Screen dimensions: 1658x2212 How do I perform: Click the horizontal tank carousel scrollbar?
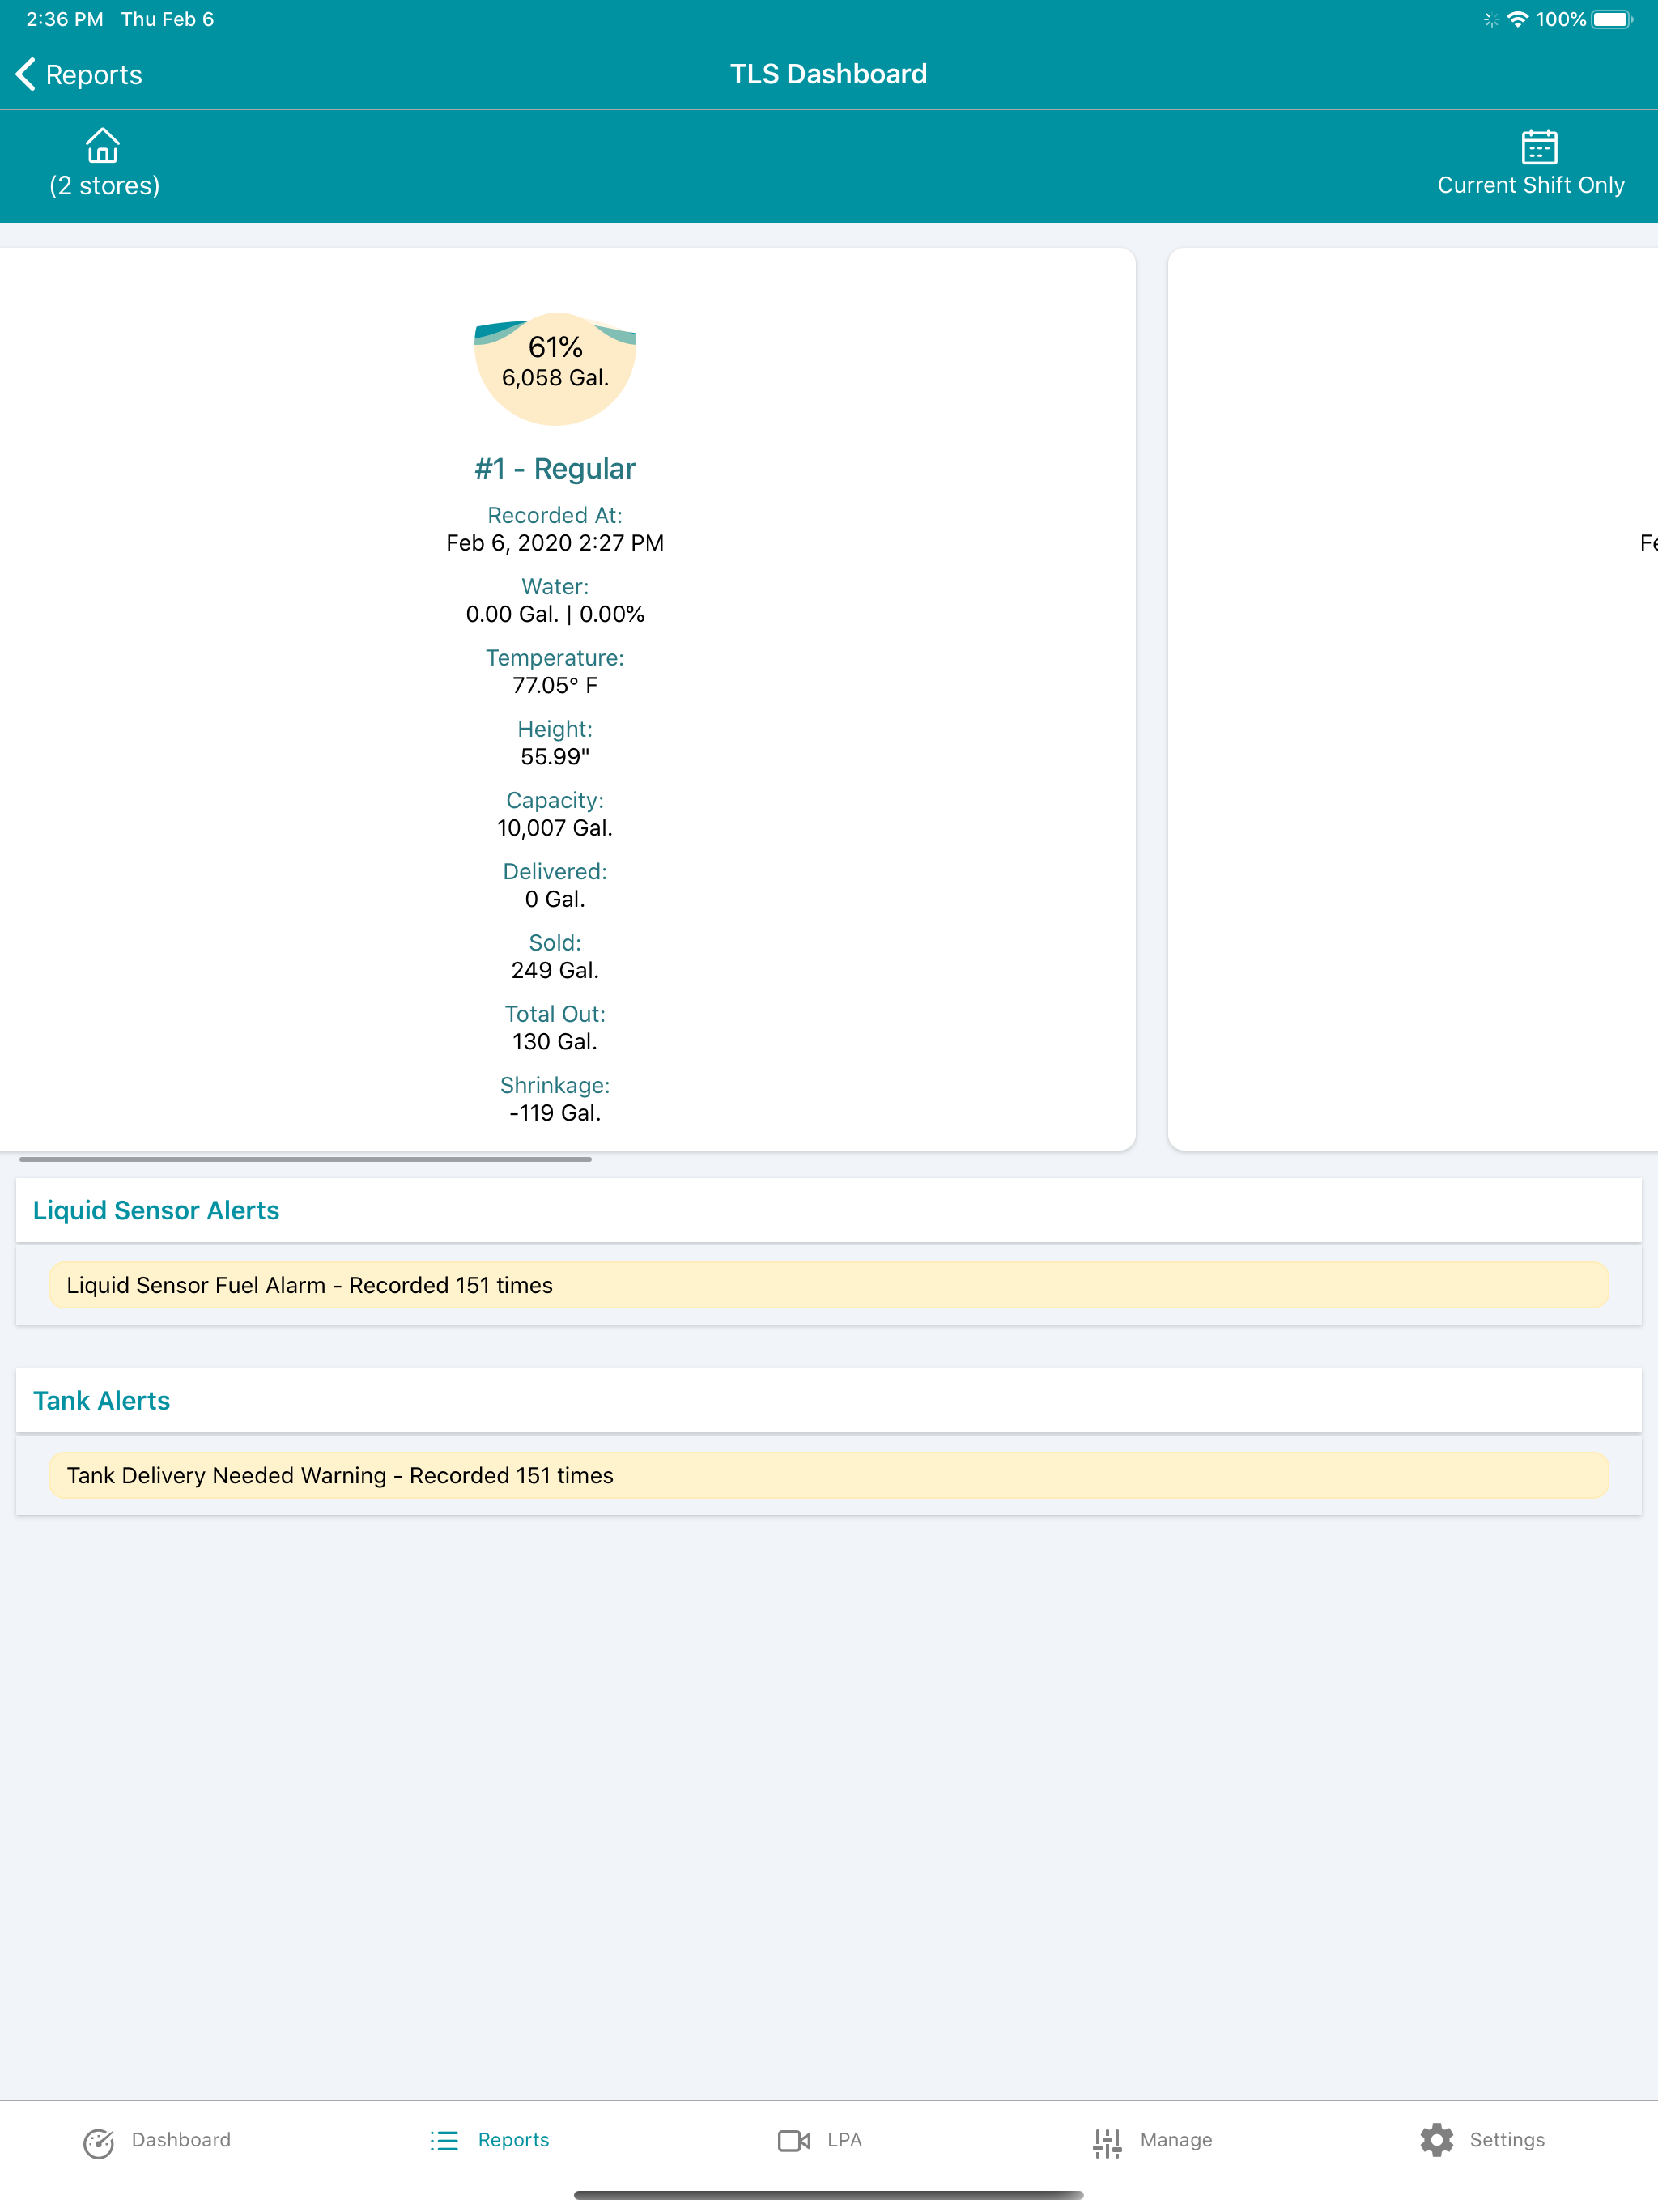click(x=305, y=1159)
